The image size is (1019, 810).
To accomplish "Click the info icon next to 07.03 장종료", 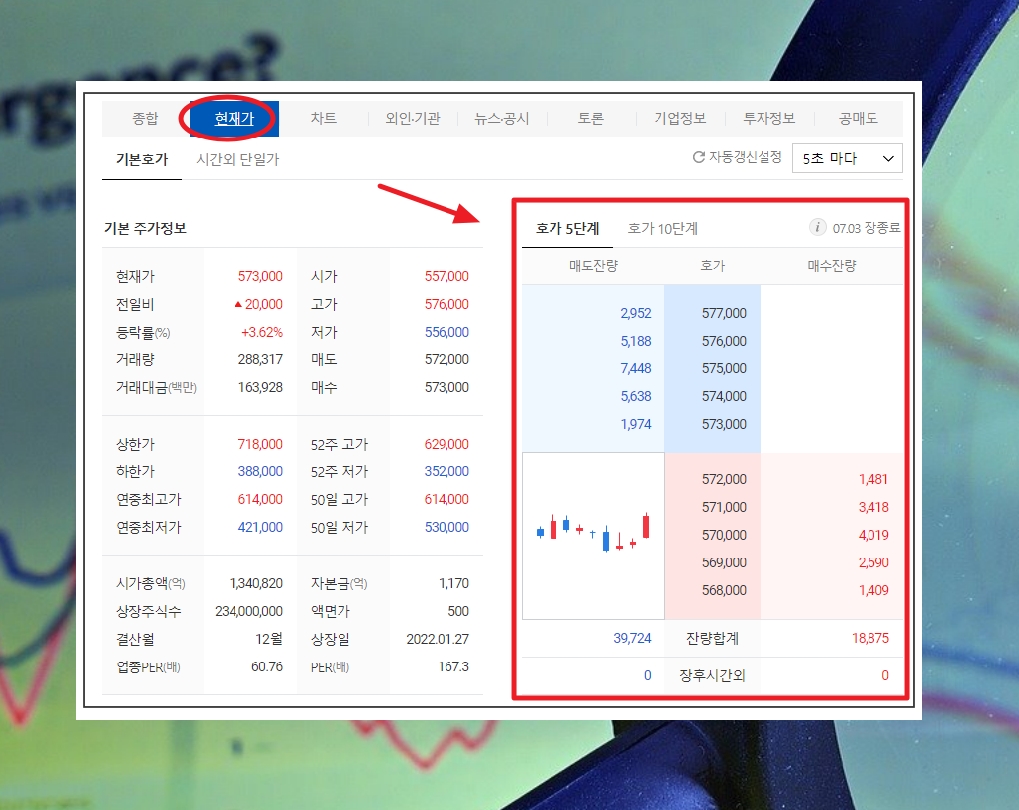I will (817, 227).
